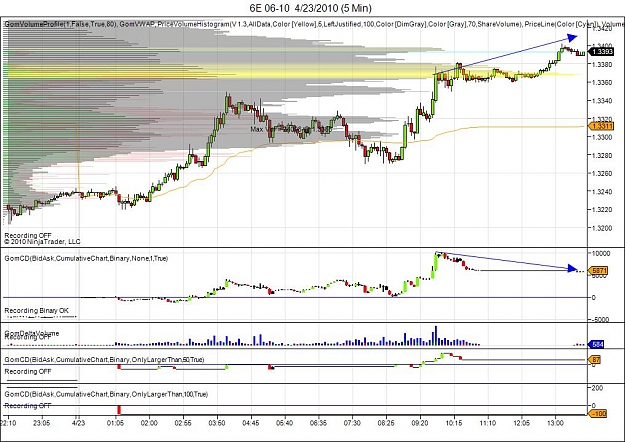This screenshot has width=625, height=442.
Task: Click the 12:05 time axis label
Action: coord(522,423)
